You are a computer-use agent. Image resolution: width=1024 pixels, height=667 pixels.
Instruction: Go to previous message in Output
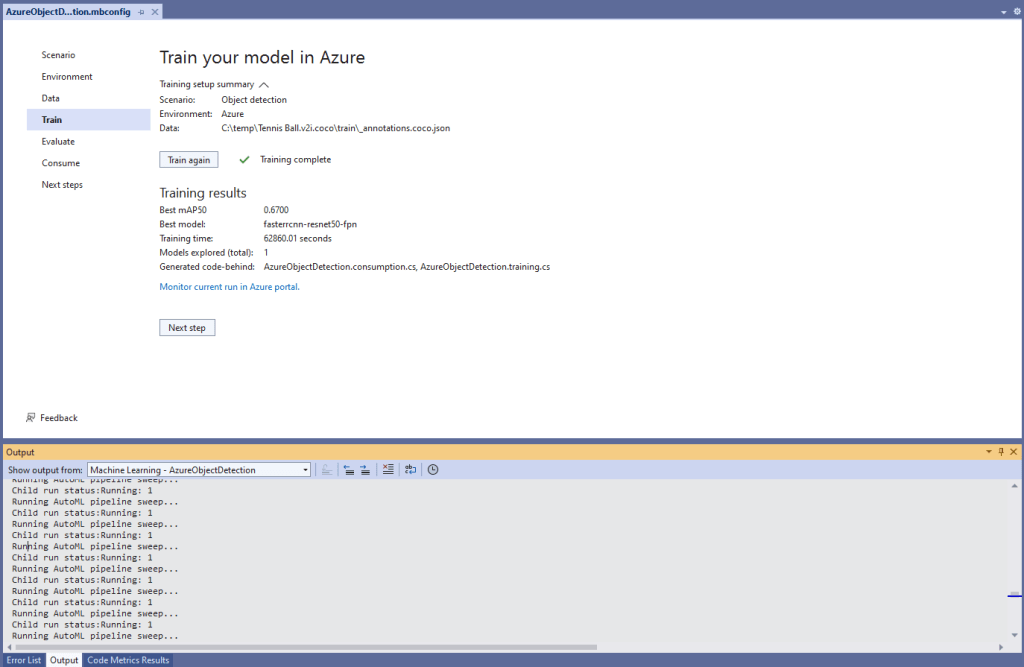tap(348, 469)
